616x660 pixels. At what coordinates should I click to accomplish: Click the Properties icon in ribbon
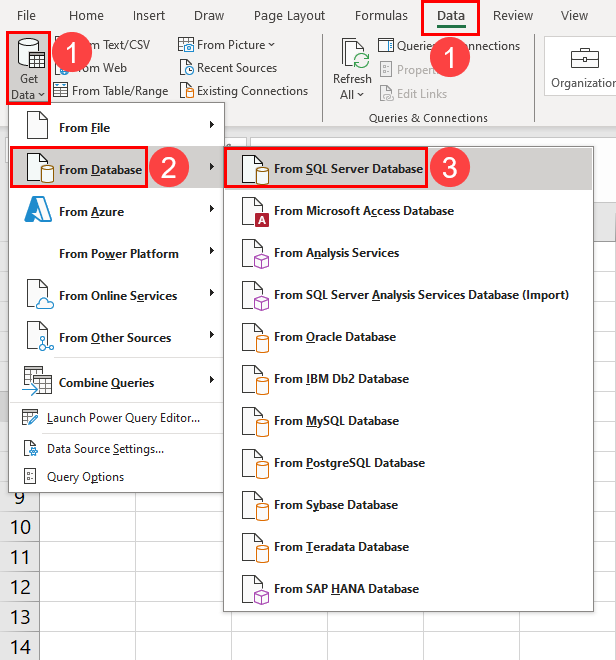pyautogui.click(x=386, y=69)
